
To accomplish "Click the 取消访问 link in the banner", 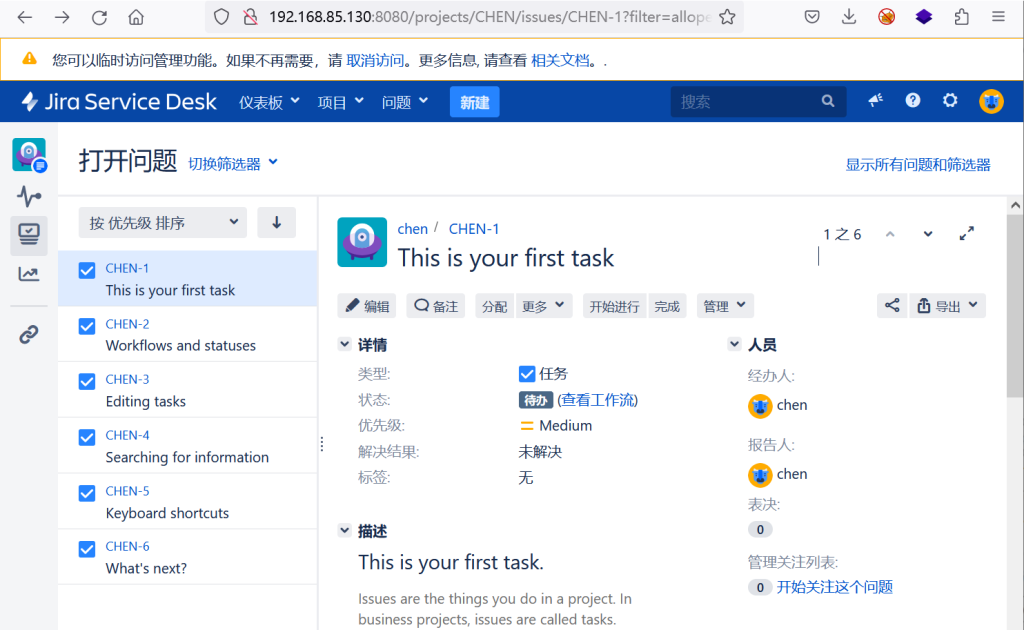I will coord(375,61).
